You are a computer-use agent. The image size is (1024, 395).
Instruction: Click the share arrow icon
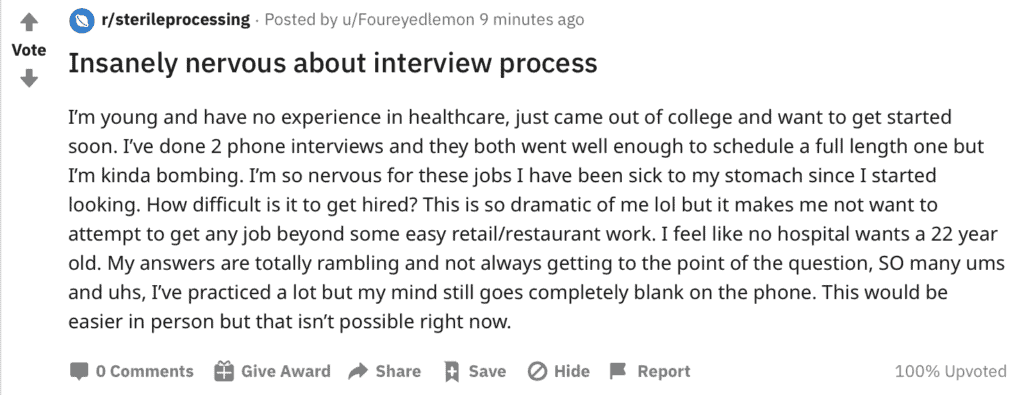[x=358, y=371]
